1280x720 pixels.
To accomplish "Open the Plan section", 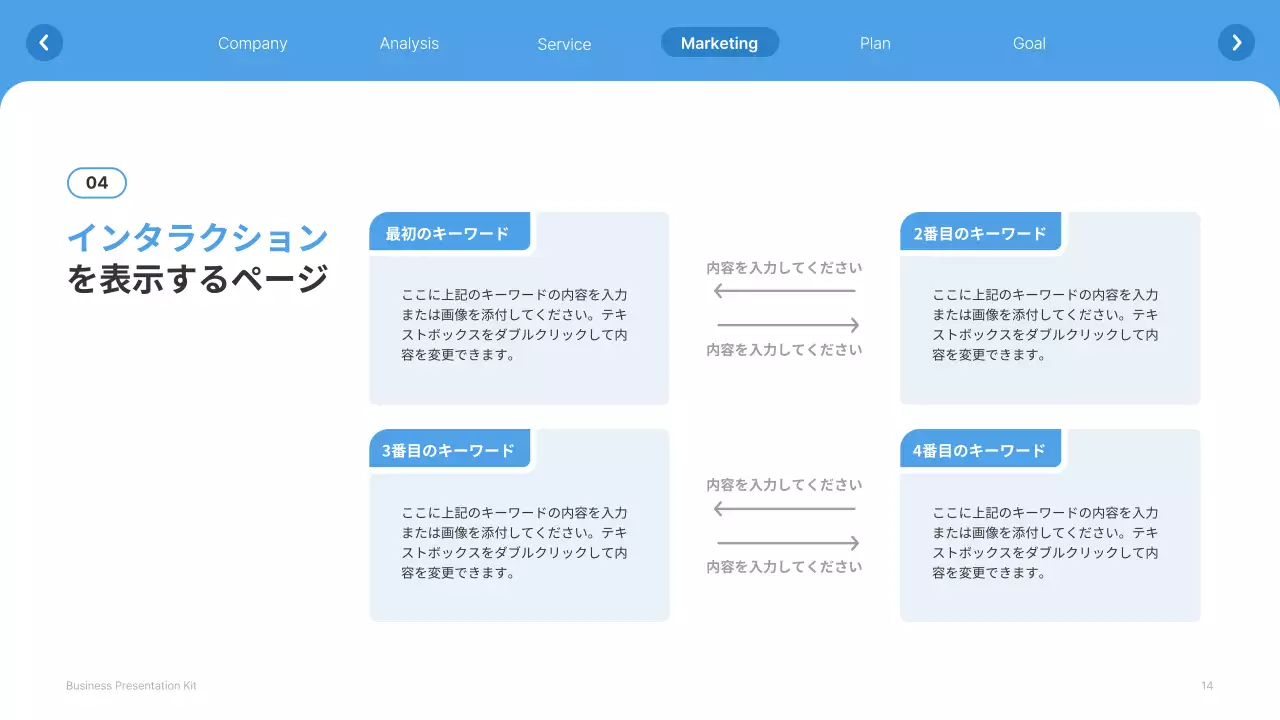I will (875, 43).
